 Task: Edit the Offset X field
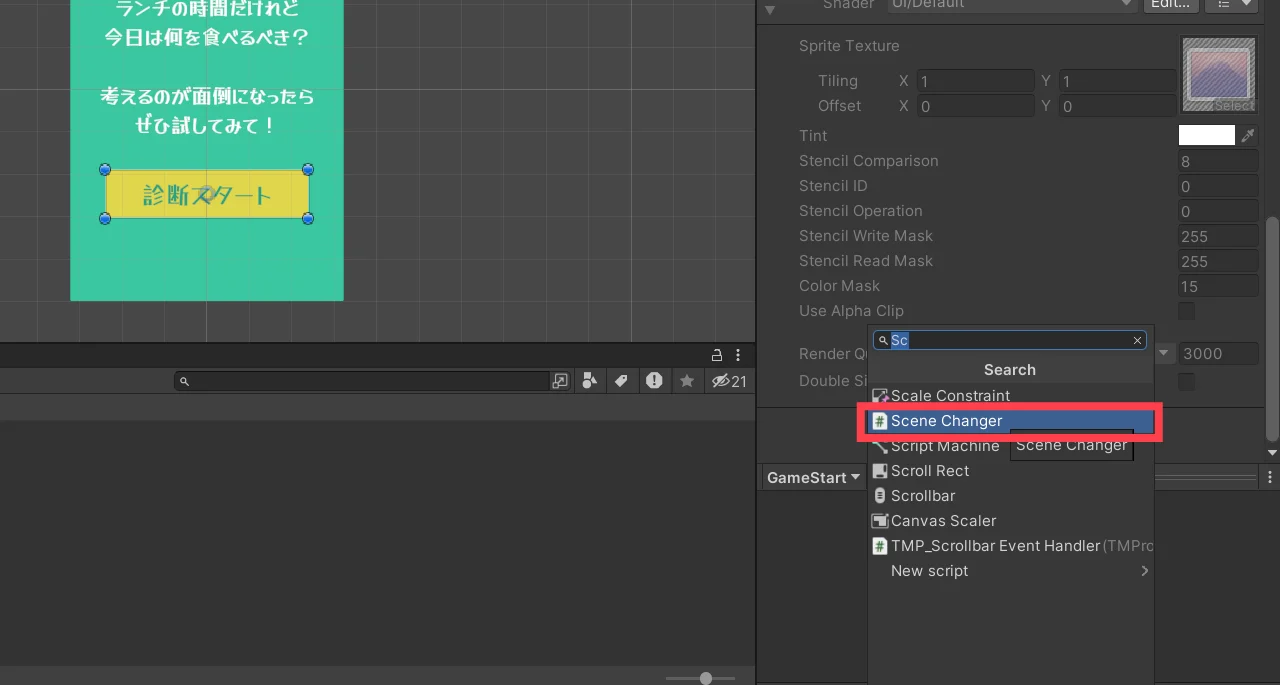click(x=975, y=106)
